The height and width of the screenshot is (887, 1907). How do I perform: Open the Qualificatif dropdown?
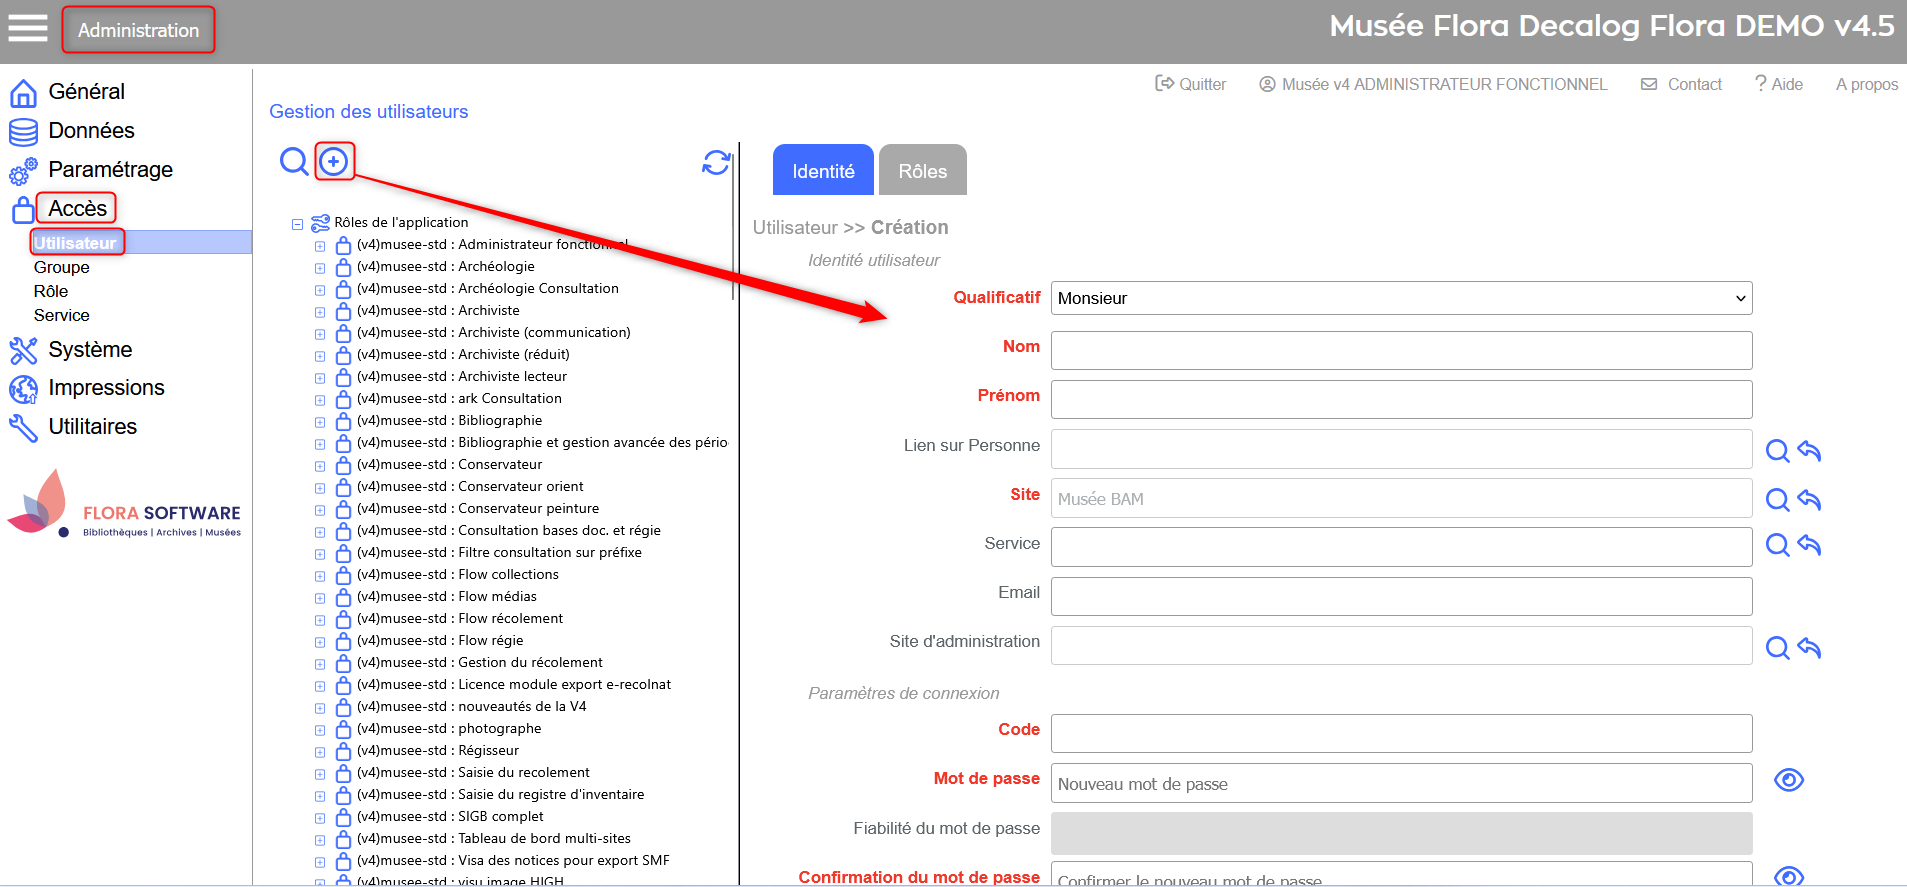click(x=1400, y=298)
